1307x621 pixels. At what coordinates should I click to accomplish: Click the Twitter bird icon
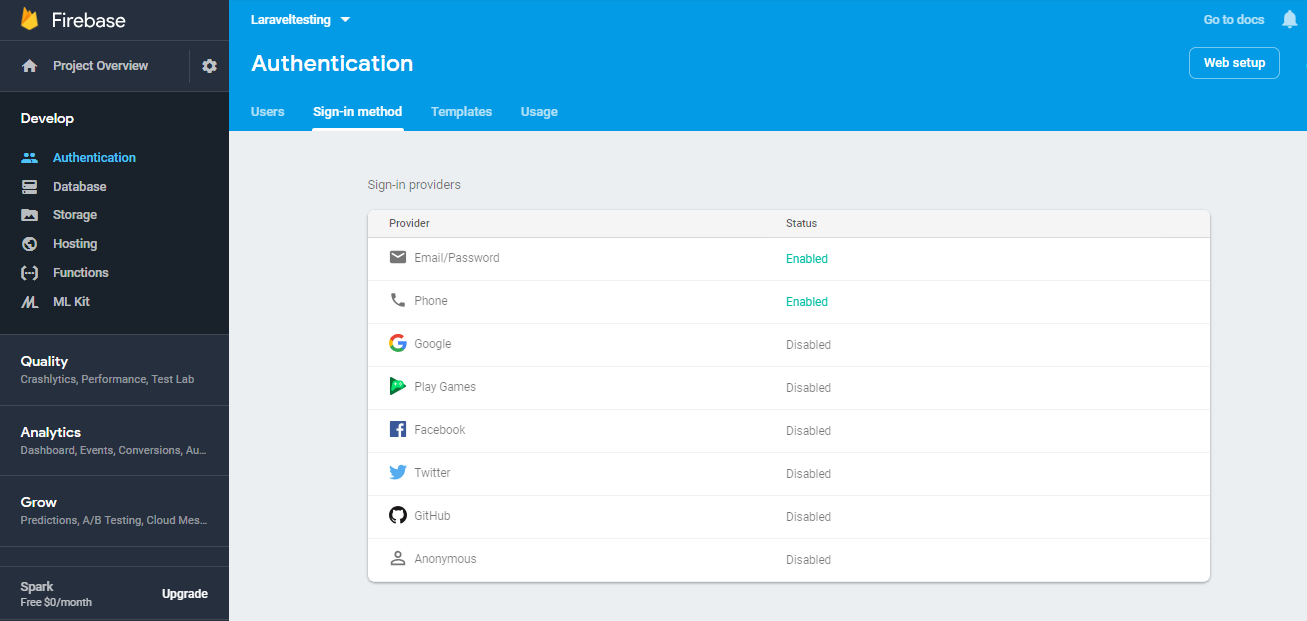pyautogui.click(x=398, y=472)
